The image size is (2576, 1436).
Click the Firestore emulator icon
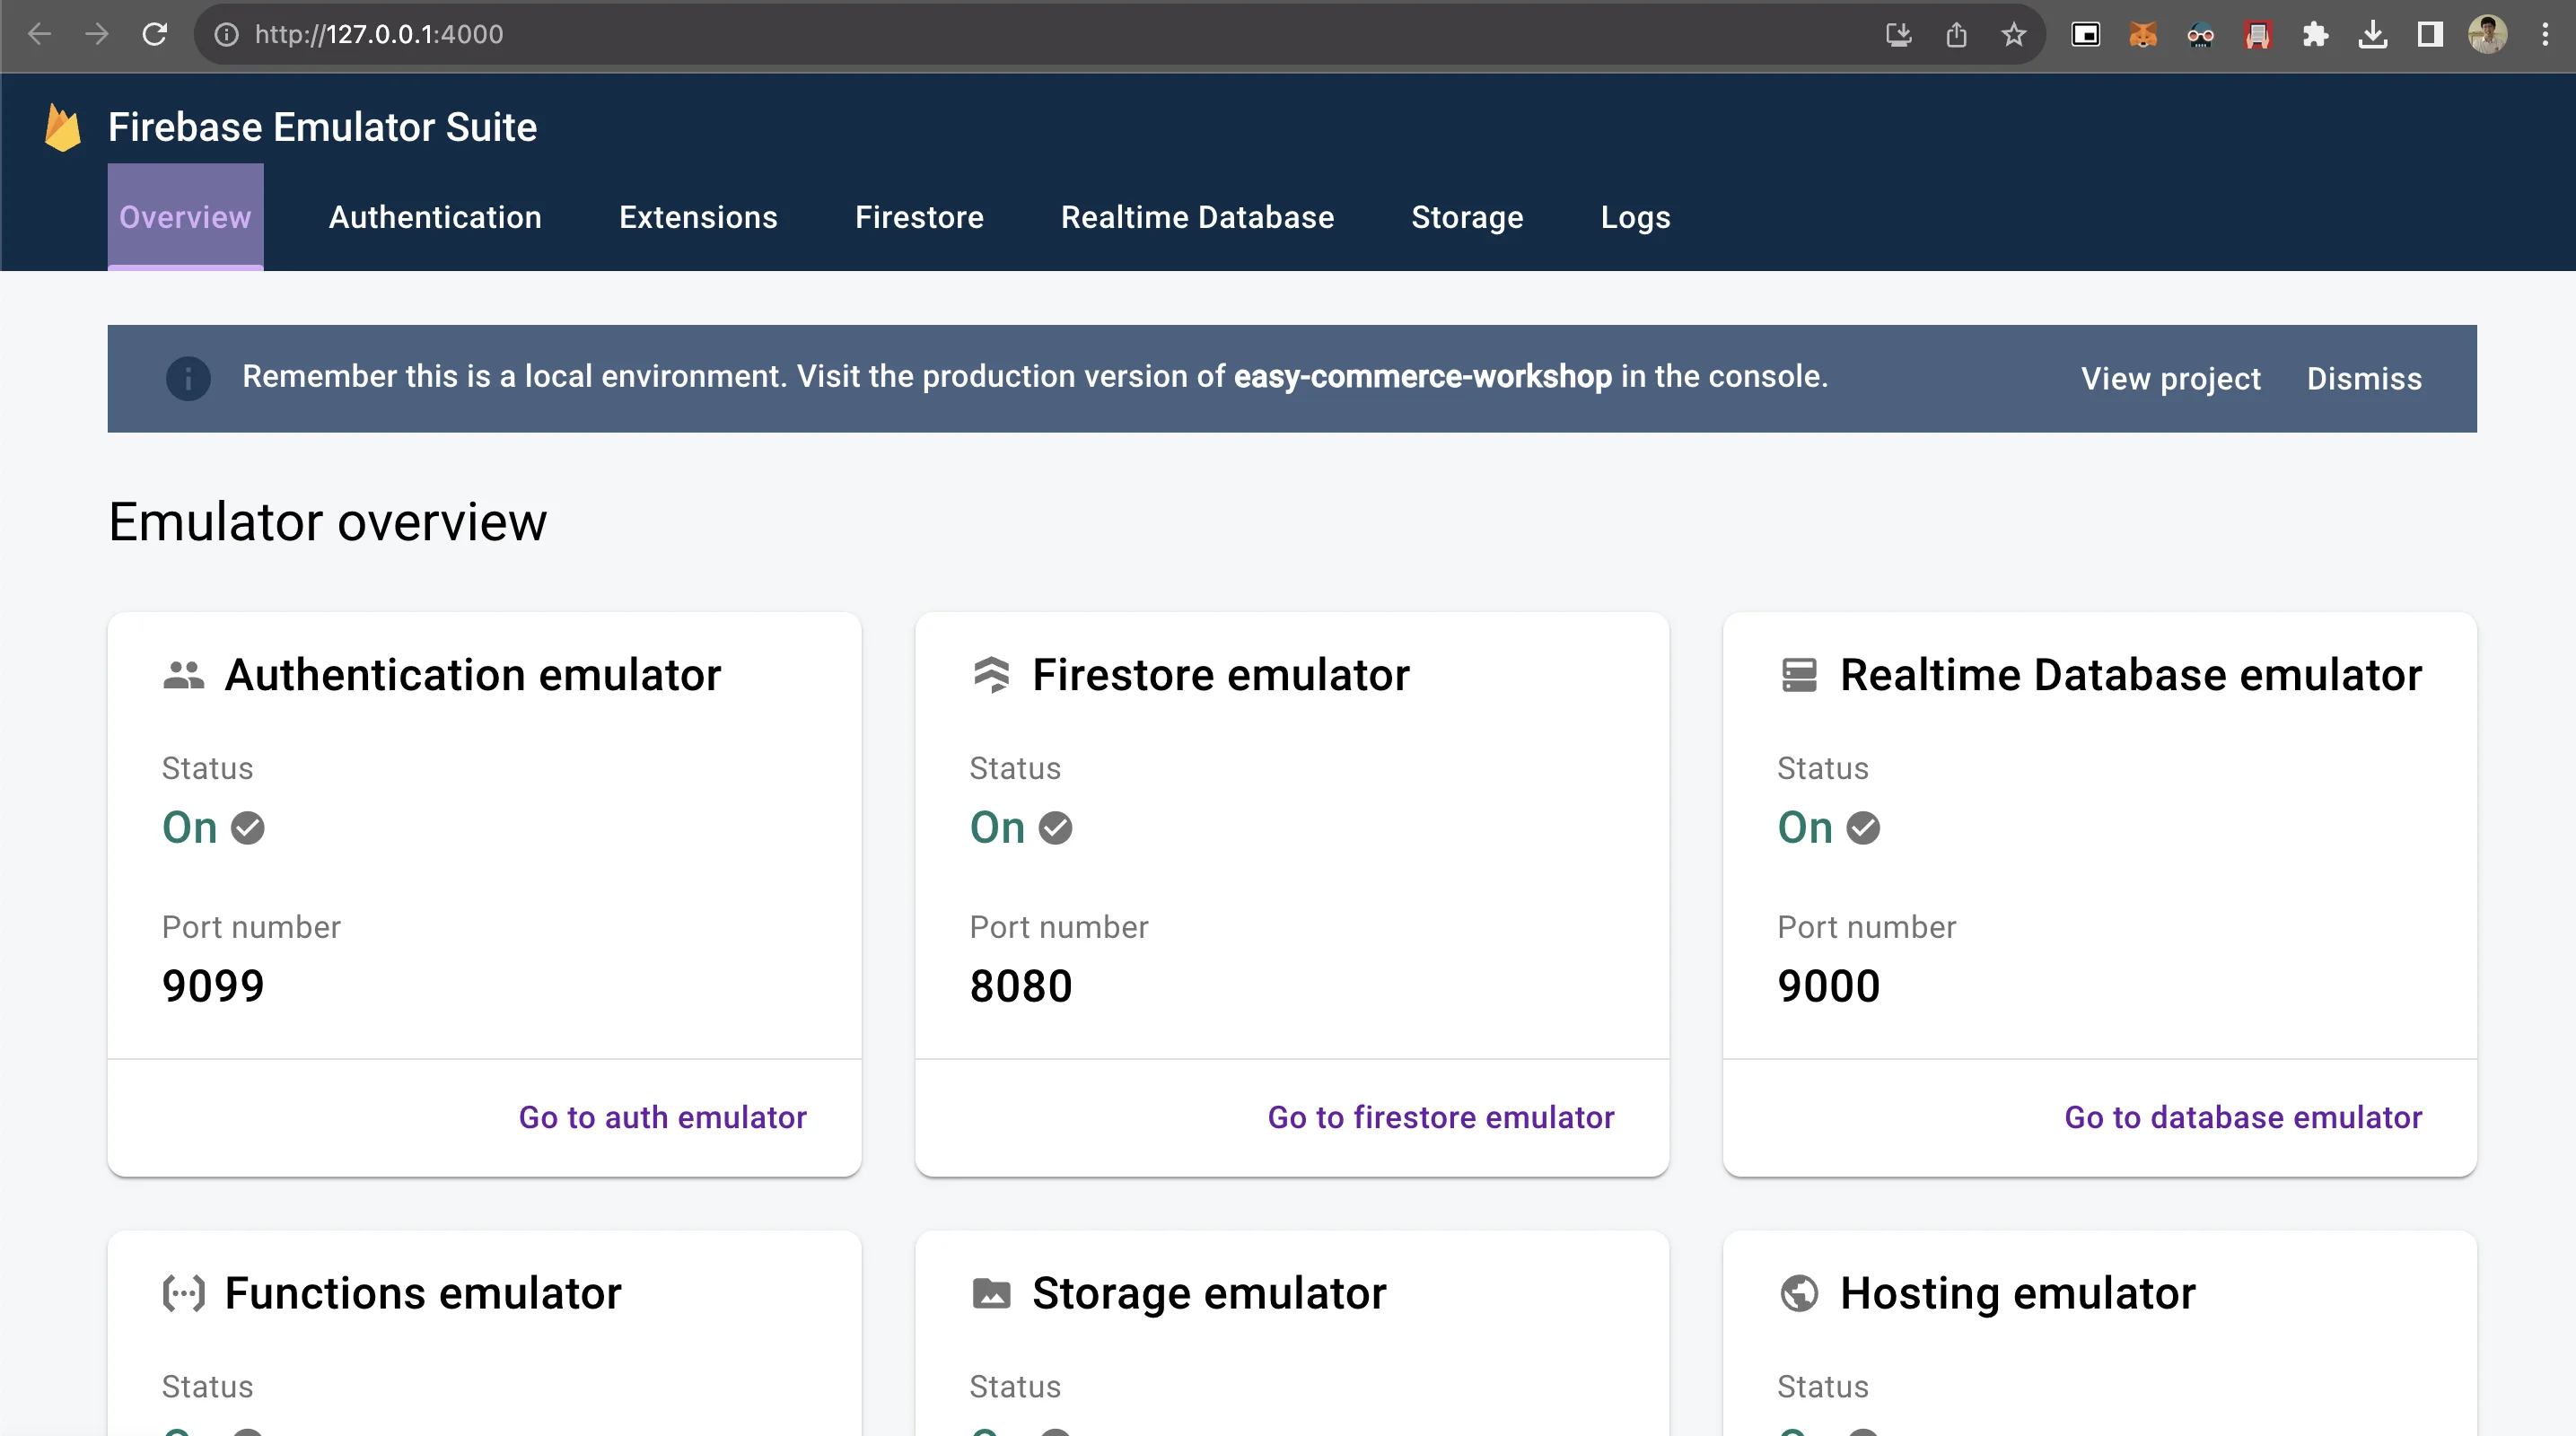(x=991, y=675)
